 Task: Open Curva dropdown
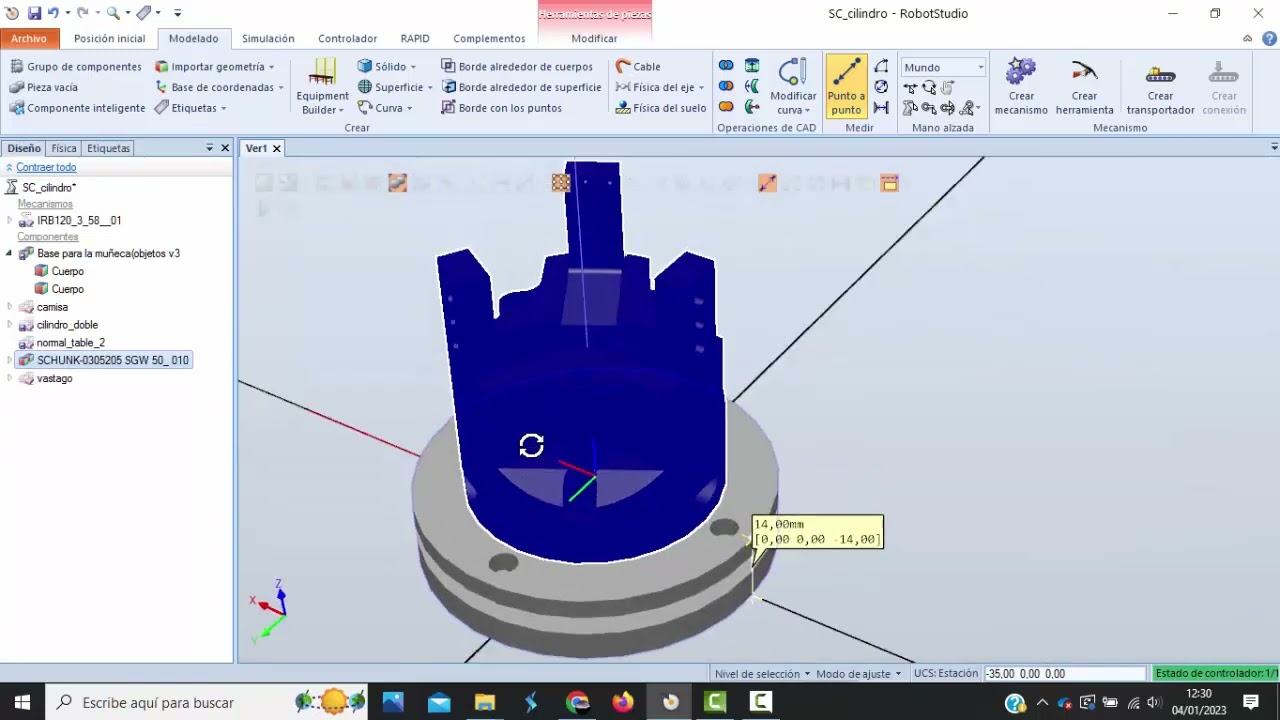click(385, 108)
